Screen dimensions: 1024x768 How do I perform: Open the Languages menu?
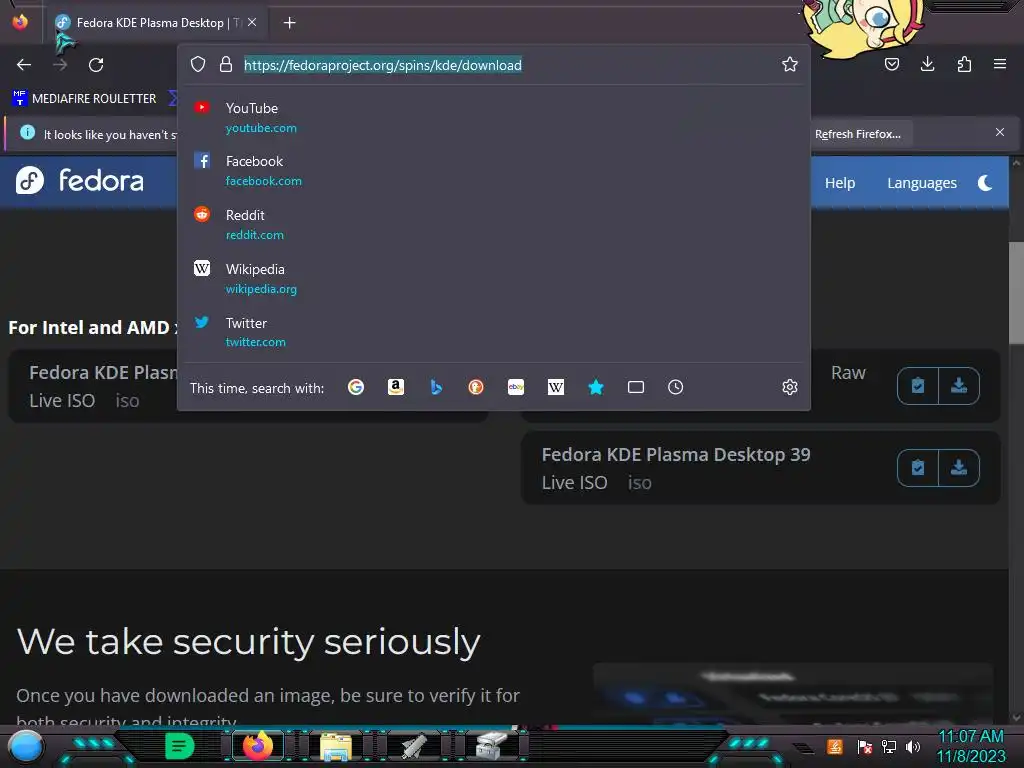tap(921, 183)
